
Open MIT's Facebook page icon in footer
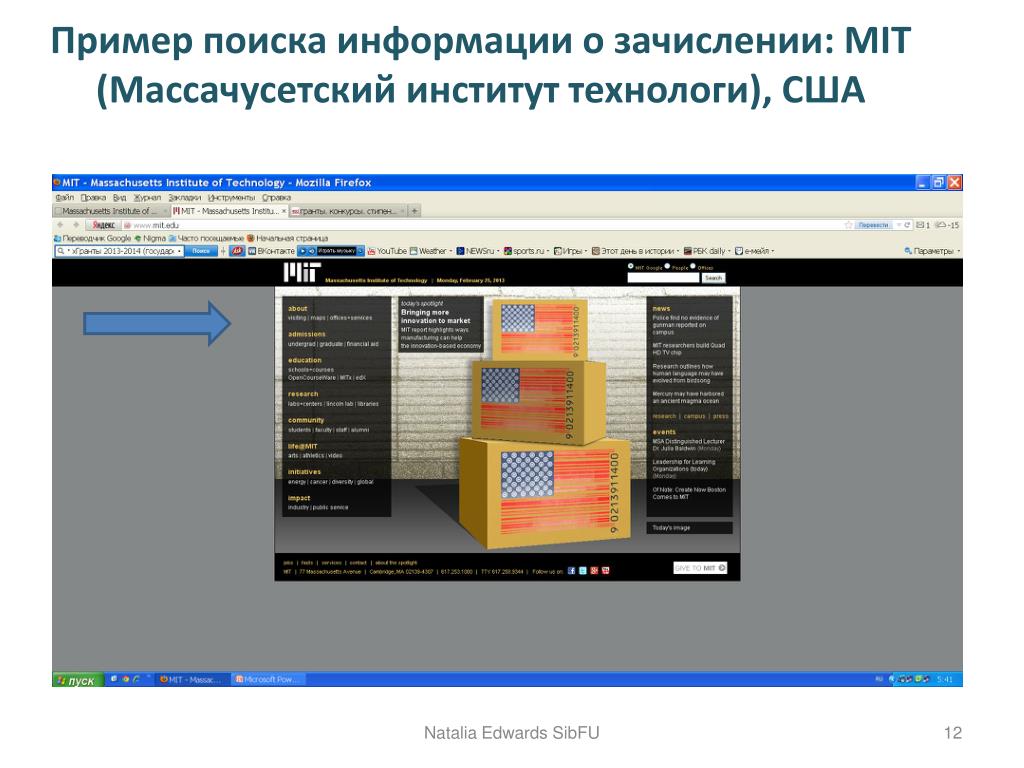pos(571,571)
